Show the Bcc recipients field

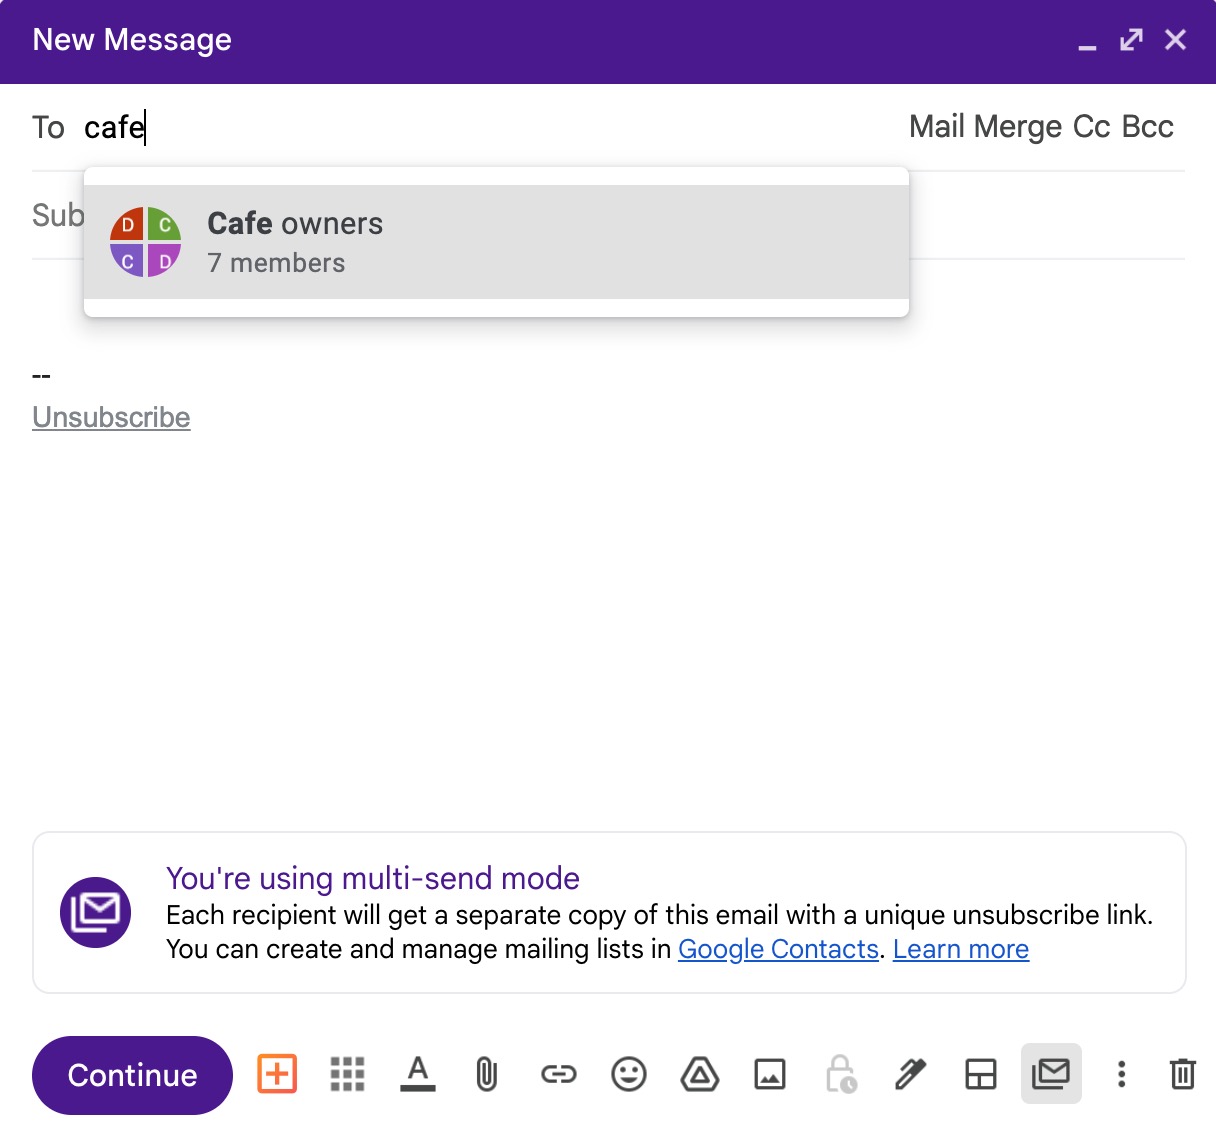(x=1146, y=126)
